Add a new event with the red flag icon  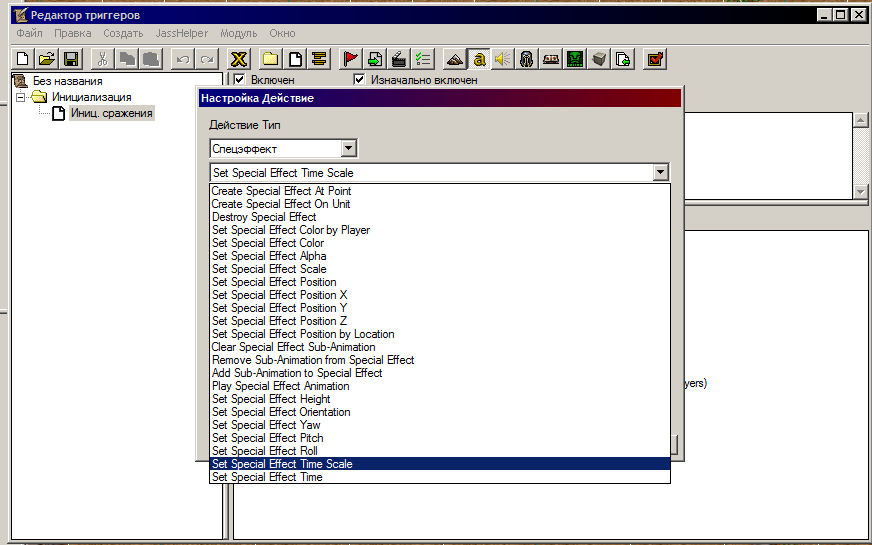[x=350, y=58]
